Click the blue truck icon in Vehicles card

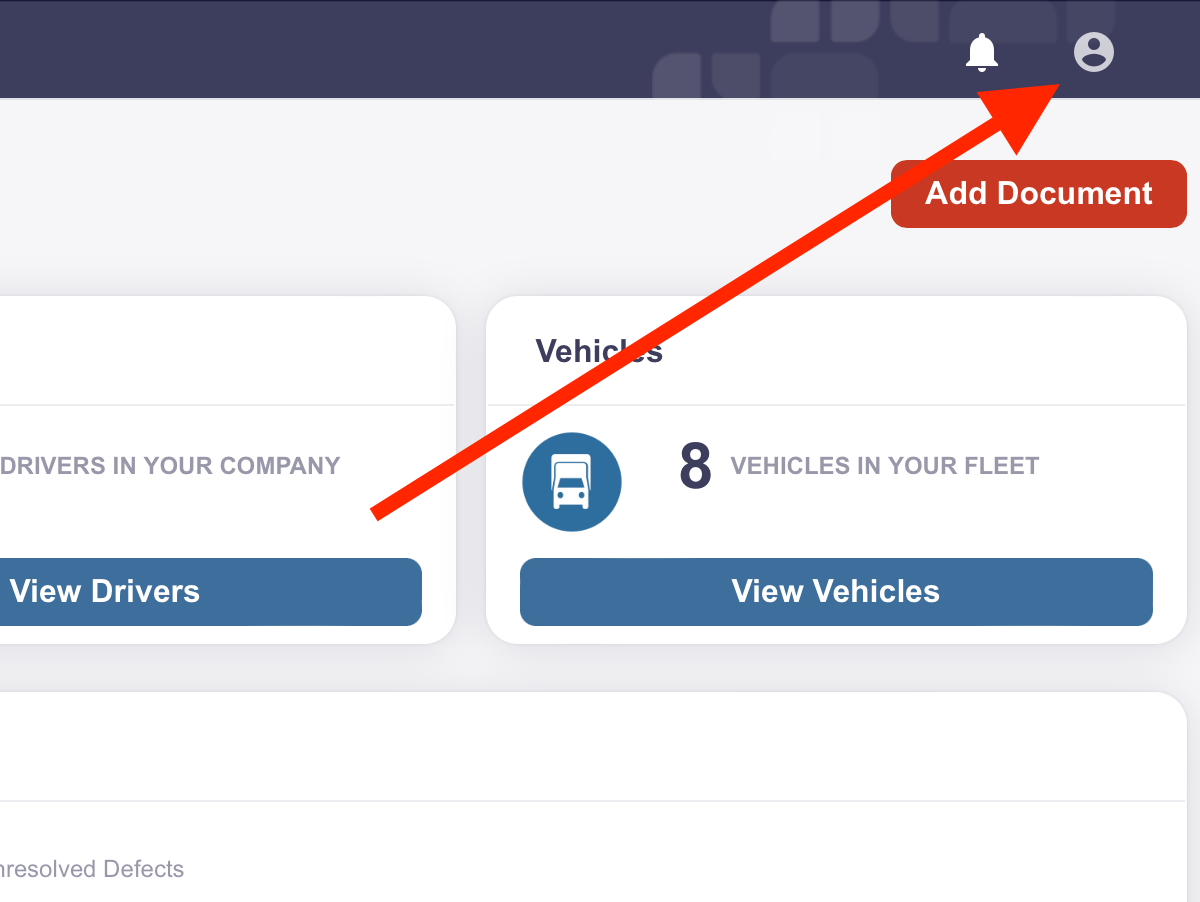click(572, 482)
